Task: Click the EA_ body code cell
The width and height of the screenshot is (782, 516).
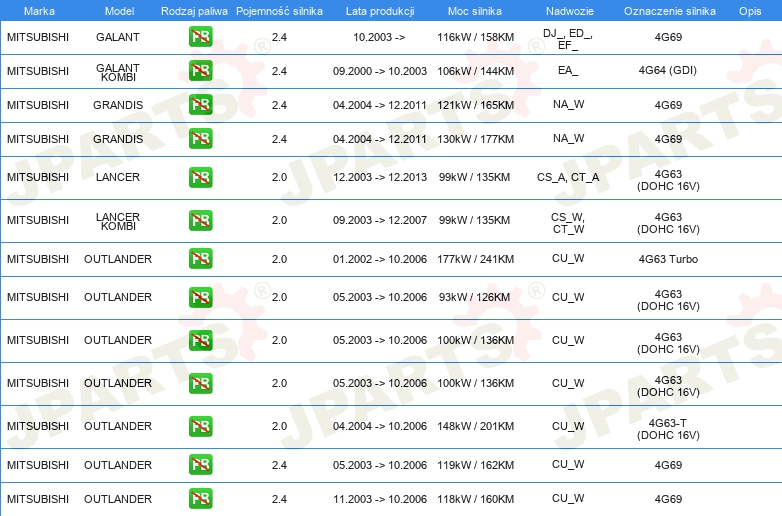Action: [x=568, y=70]
